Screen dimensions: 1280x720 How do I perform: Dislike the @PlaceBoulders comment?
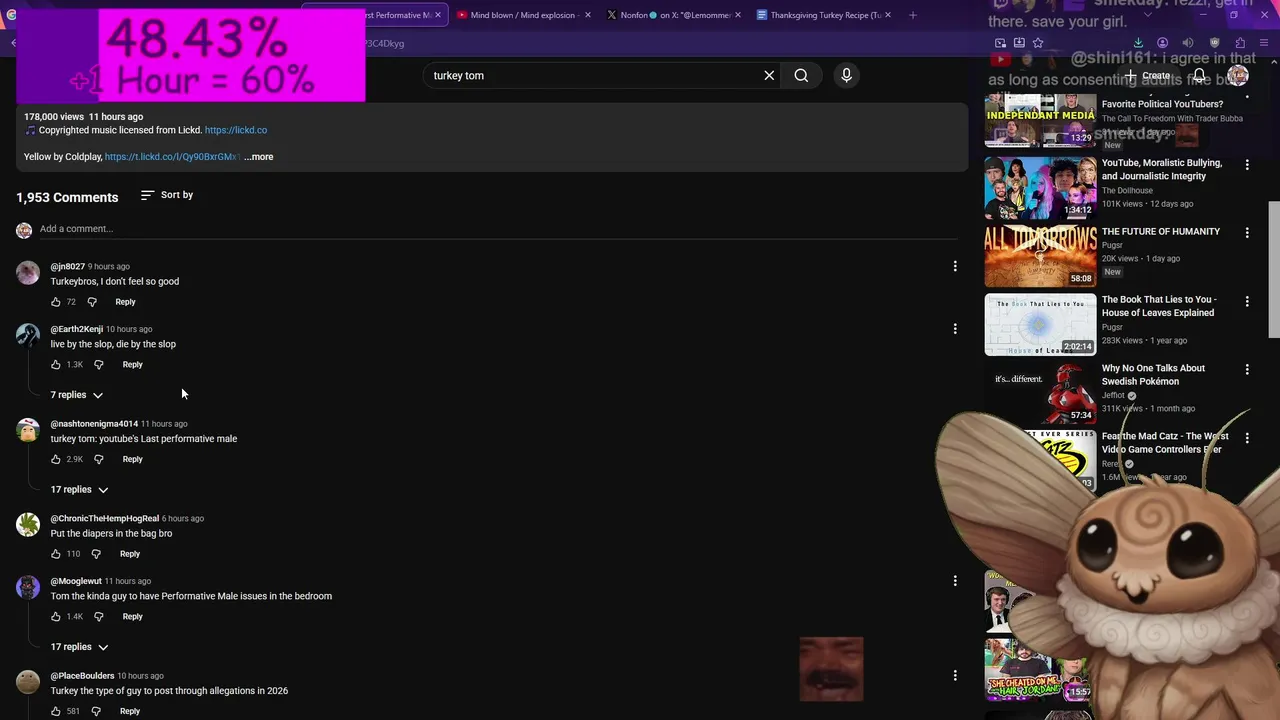[96, 711]
